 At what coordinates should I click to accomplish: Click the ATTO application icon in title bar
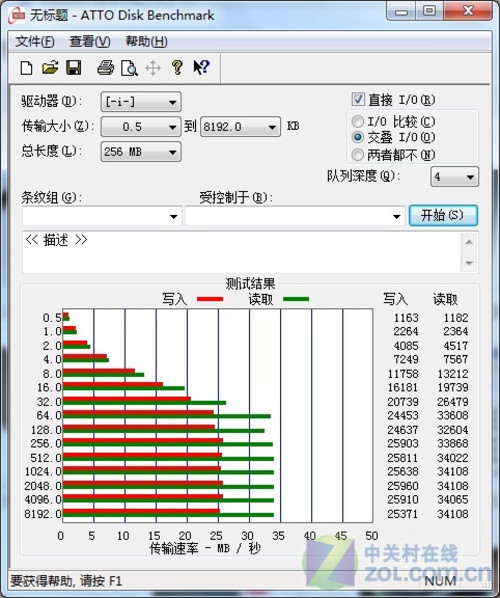tap(17, 16)
